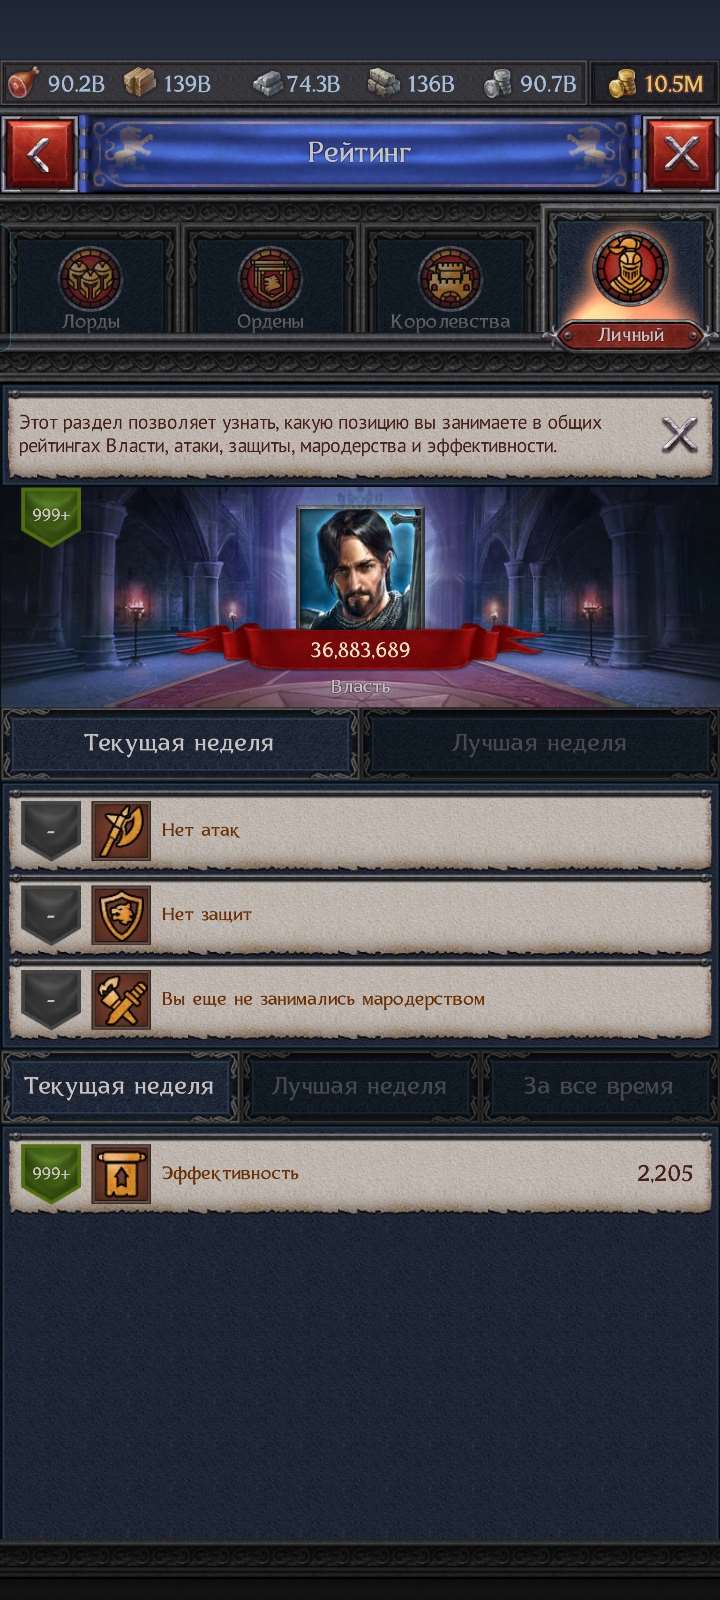The image size is (720, 1600).
Task: Tap the wood planks resource icon
Action: point(139,83)
